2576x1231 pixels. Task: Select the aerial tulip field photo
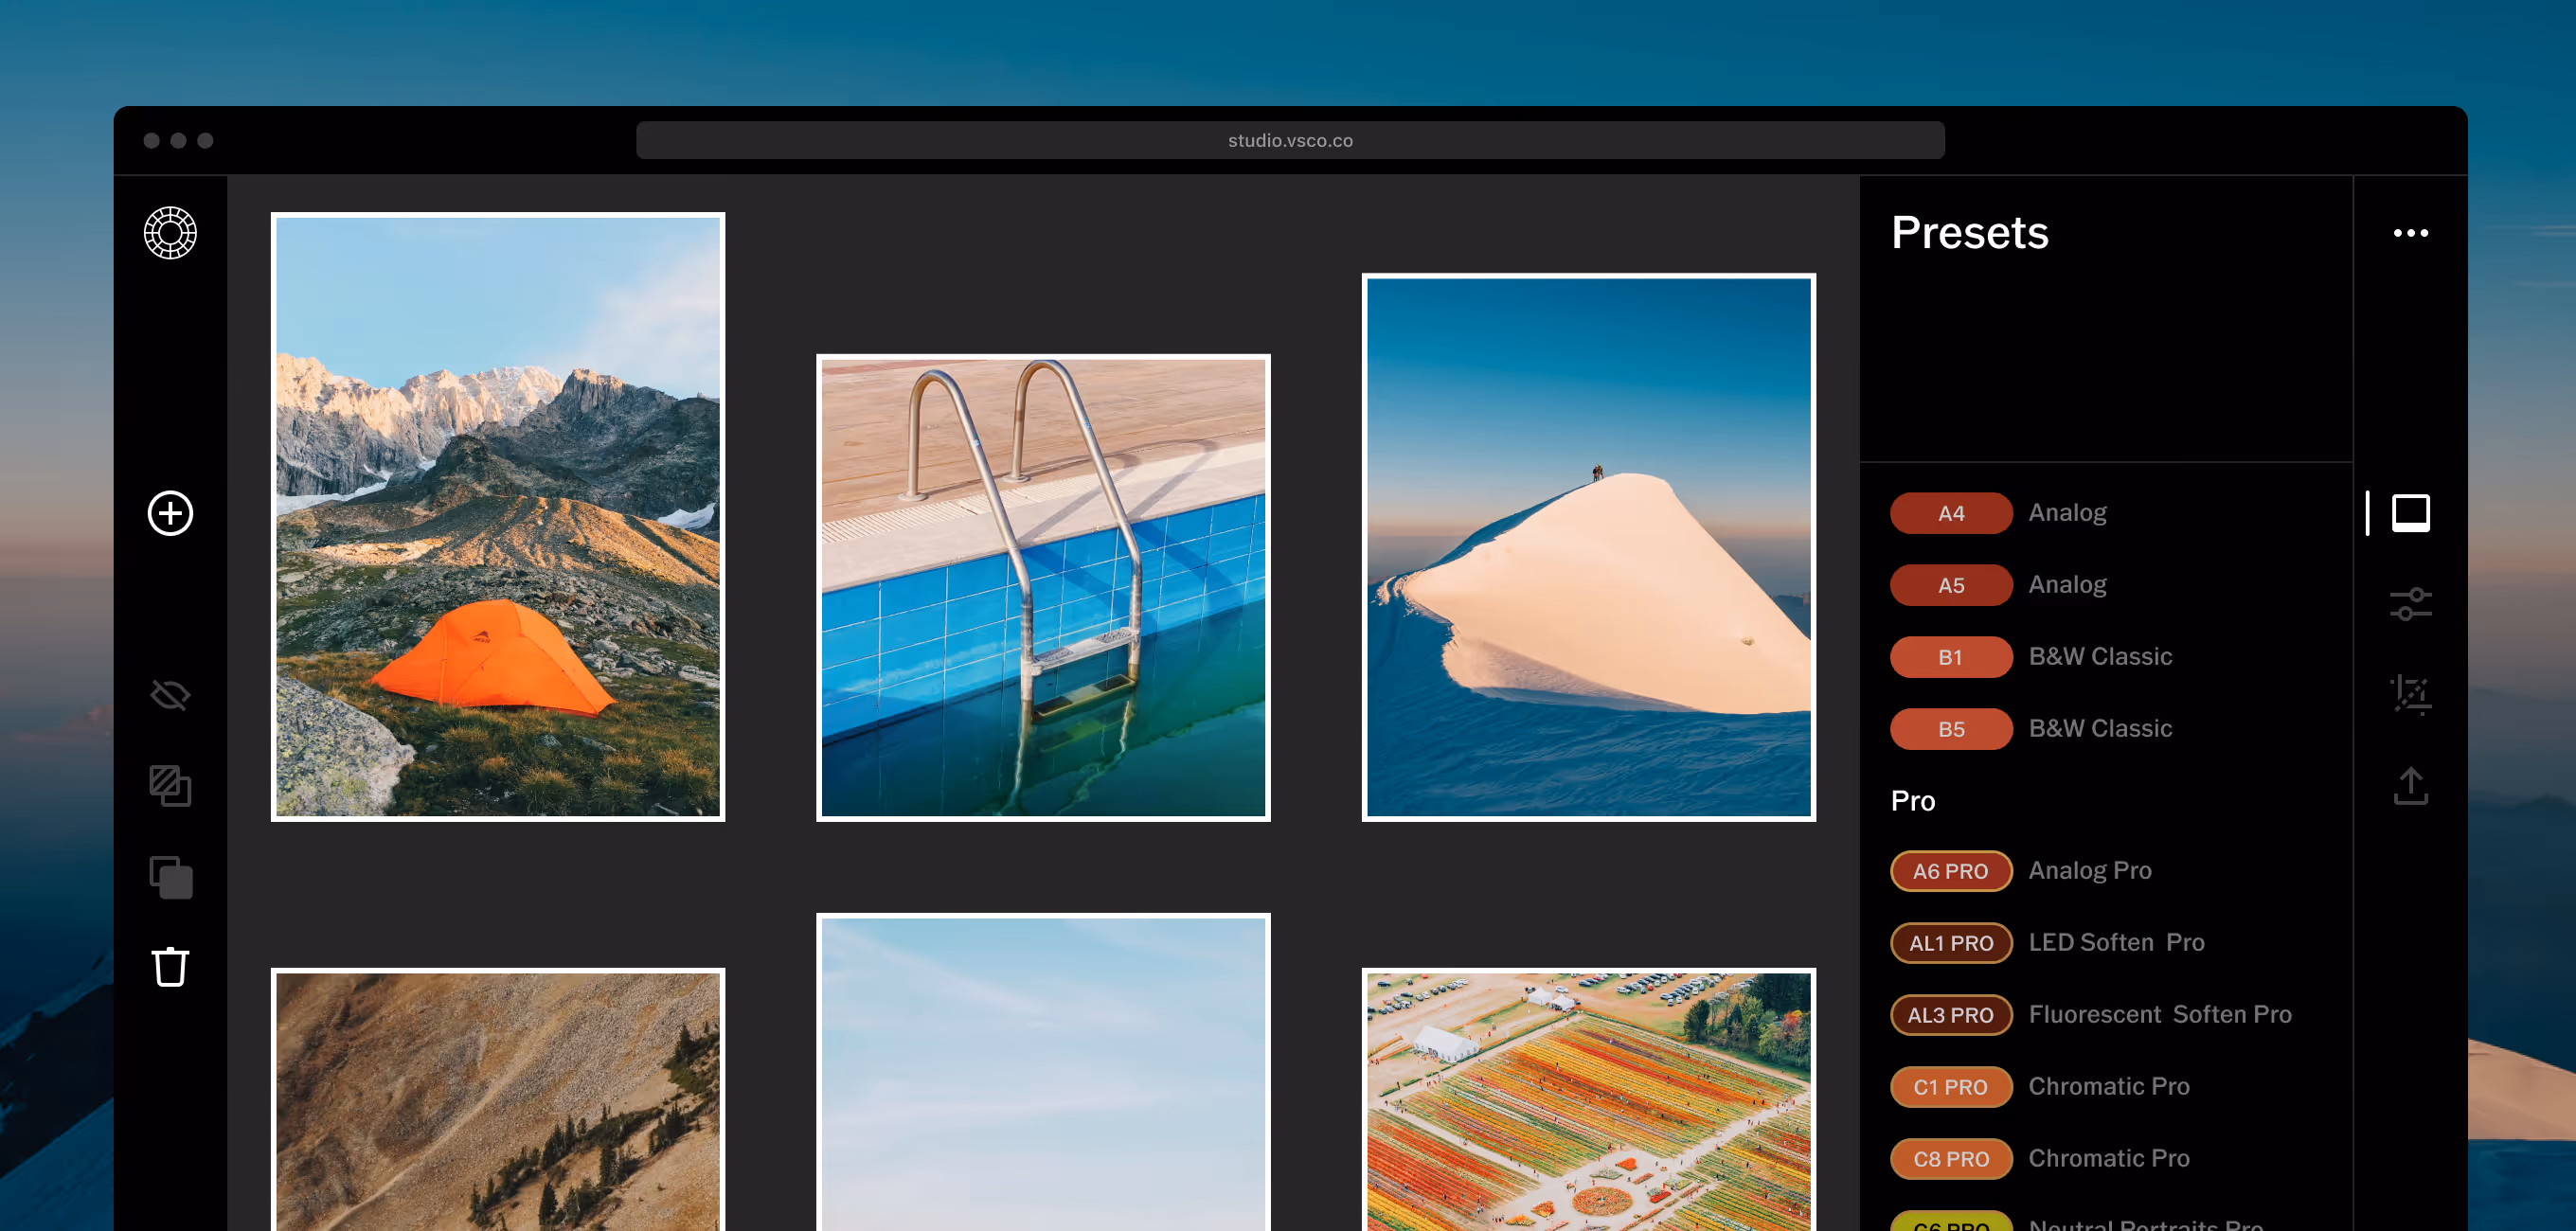point(1589,1099)
